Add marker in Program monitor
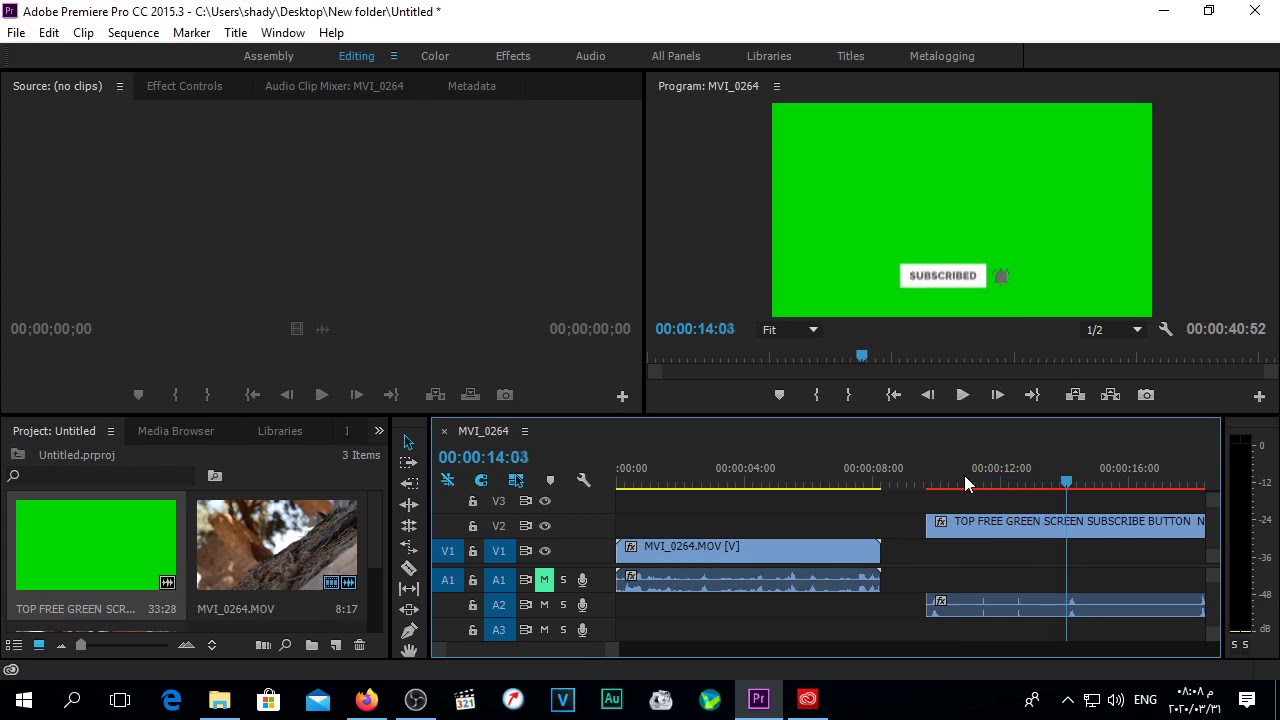Screen dimensions: 1280x720 [779, 395]
